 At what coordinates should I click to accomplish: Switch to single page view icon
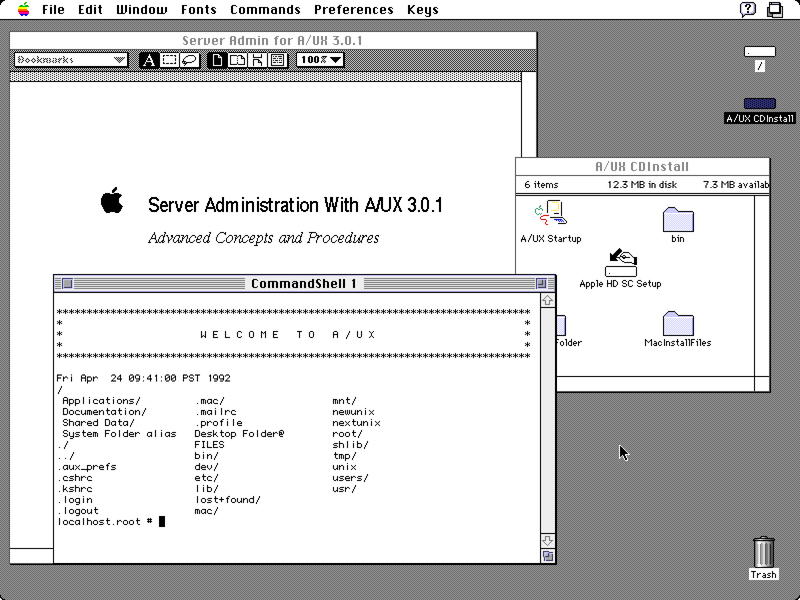[x=217, y=60]
